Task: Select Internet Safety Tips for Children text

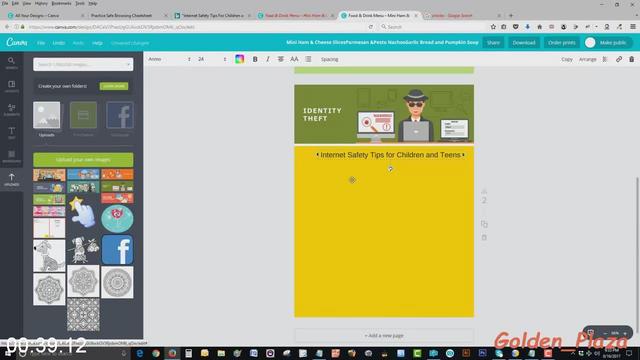Action: tap(391, 155)
